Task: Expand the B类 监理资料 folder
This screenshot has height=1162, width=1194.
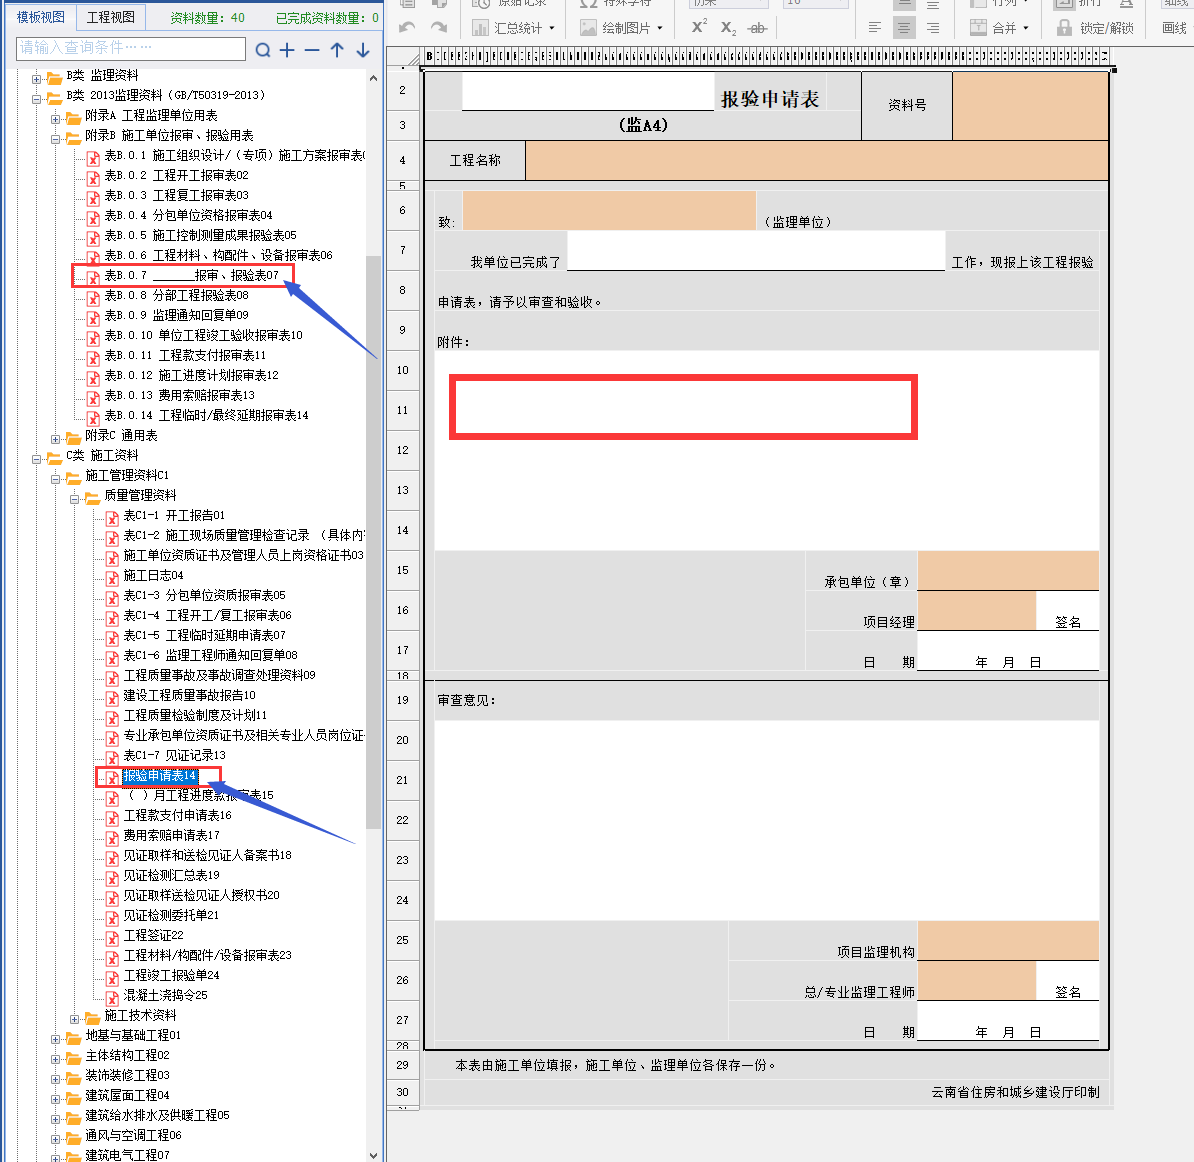Action: (36, 78)
